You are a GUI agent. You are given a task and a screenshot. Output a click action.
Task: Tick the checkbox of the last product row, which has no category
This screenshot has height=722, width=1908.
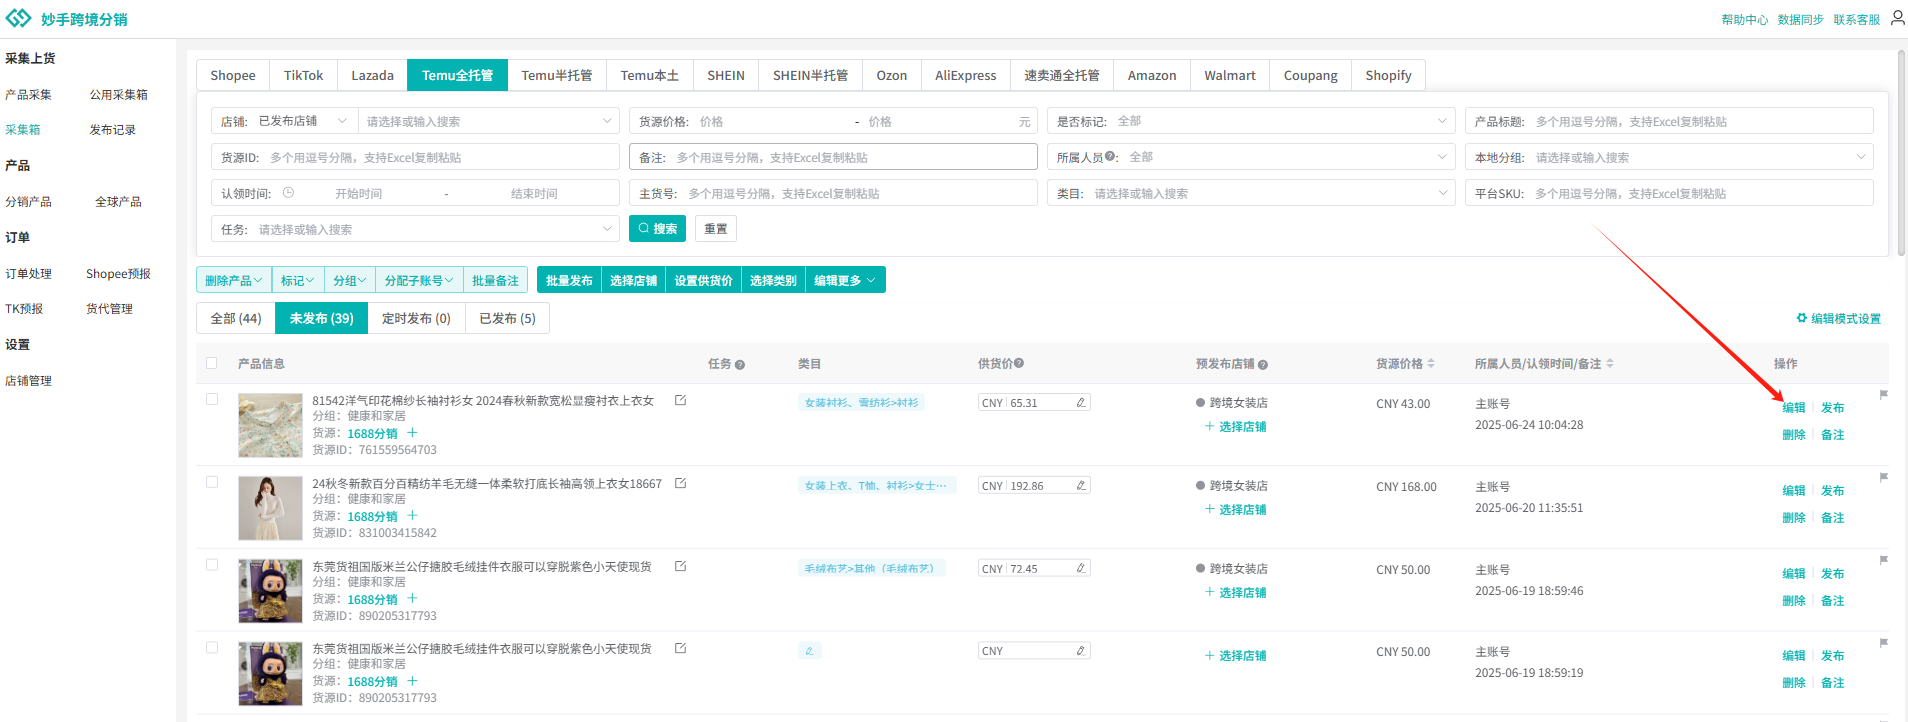point(211,648)
